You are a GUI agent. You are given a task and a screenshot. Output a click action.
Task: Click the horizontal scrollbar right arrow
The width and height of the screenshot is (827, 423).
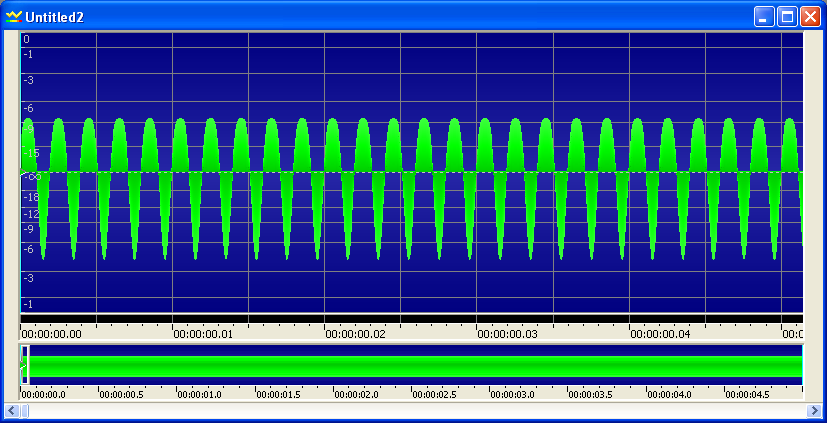click(814, 410)
